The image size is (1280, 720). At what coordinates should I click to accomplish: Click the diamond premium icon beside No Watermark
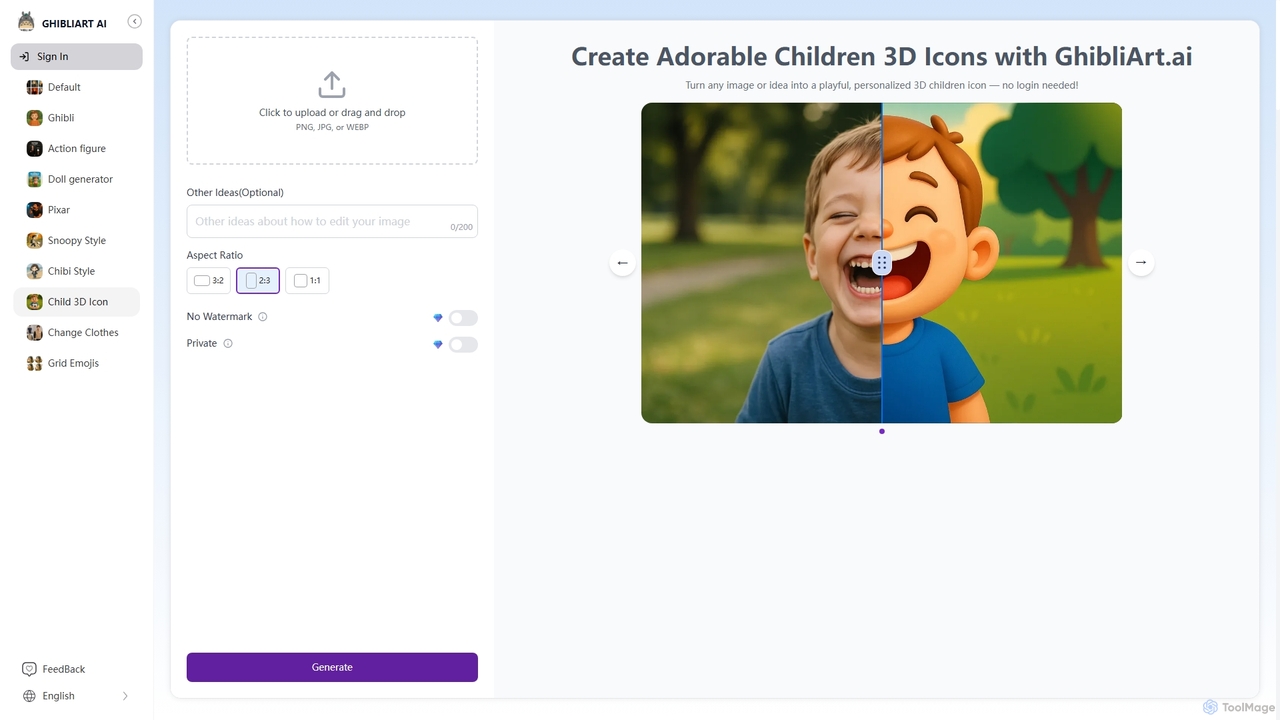tap(438, 318)
